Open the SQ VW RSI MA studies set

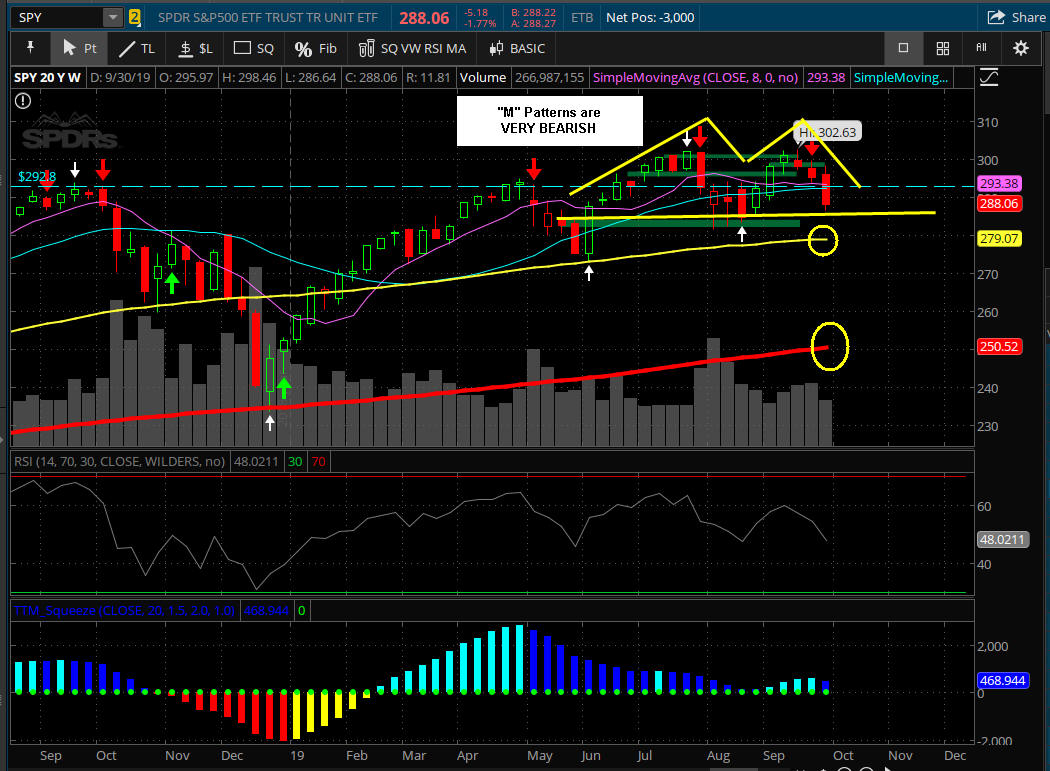point(411,48)
